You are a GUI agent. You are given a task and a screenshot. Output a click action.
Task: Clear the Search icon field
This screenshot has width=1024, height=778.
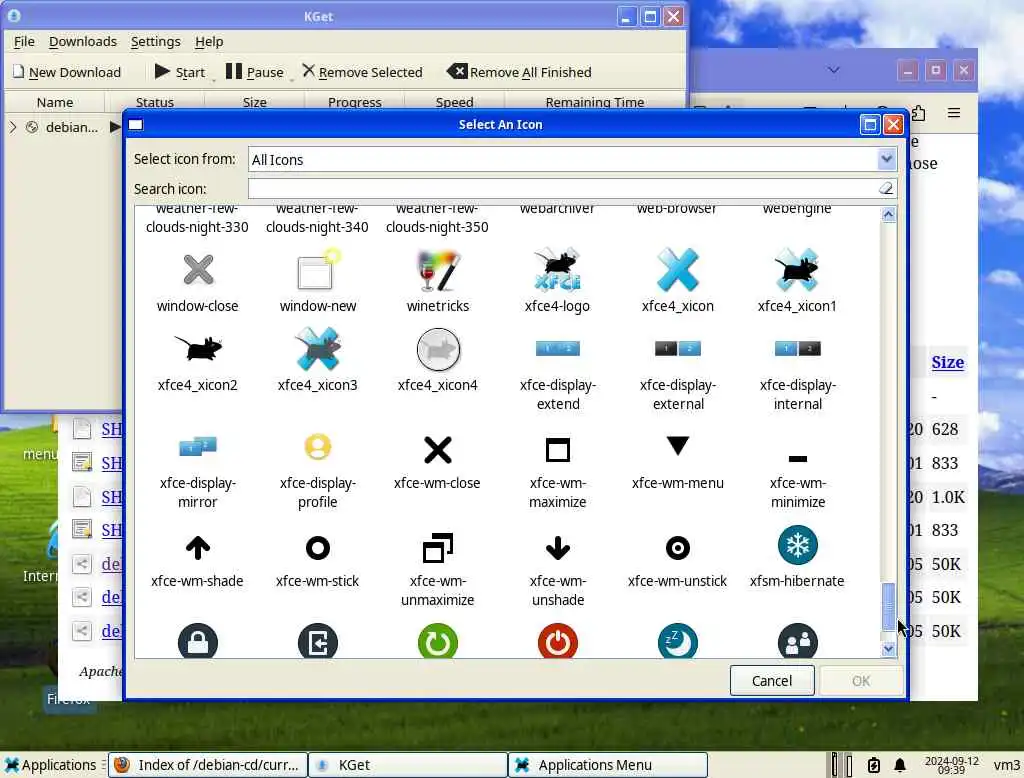[x=886, y=189]
